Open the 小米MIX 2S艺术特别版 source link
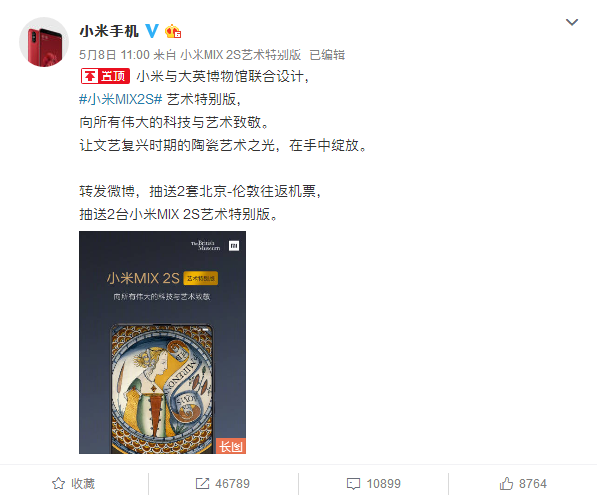Image resolution: width=597 pixels, height=500 pixels. pos(241,55)
